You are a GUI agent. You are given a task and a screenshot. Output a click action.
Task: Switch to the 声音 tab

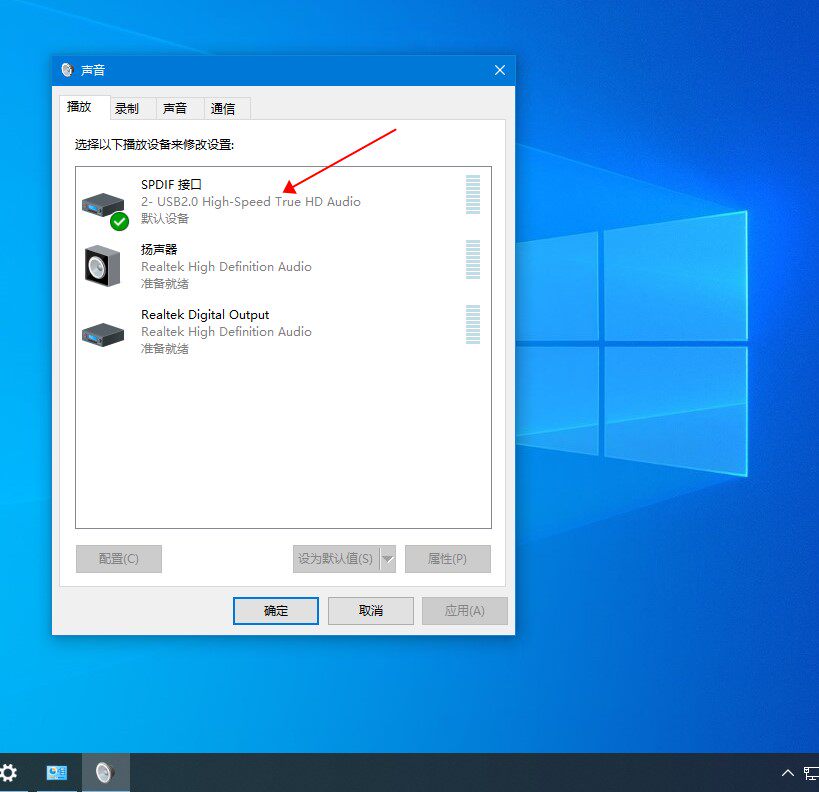tap(180, 109)
